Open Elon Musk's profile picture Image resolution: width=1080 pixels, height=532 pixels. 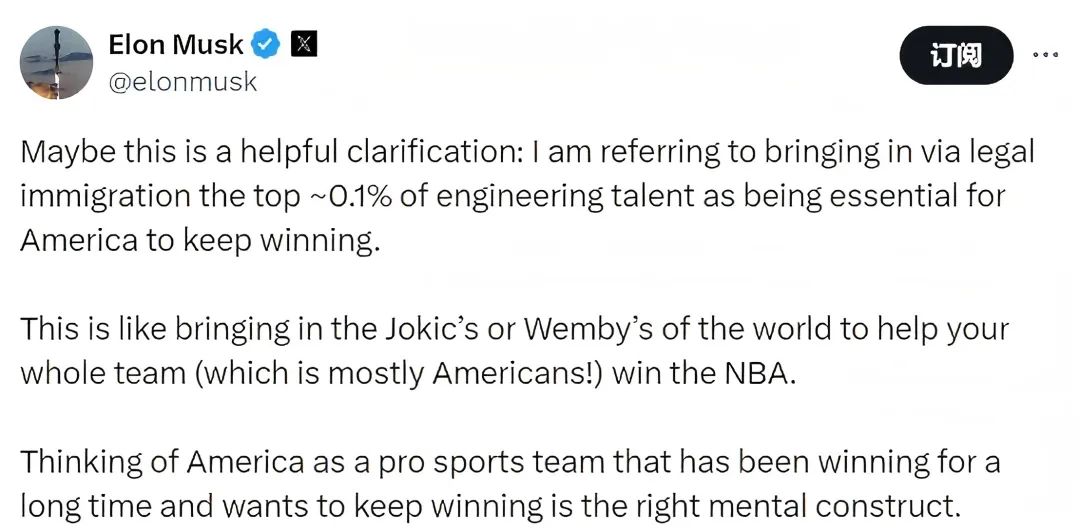pyautogui.click(x=56, y=63)
